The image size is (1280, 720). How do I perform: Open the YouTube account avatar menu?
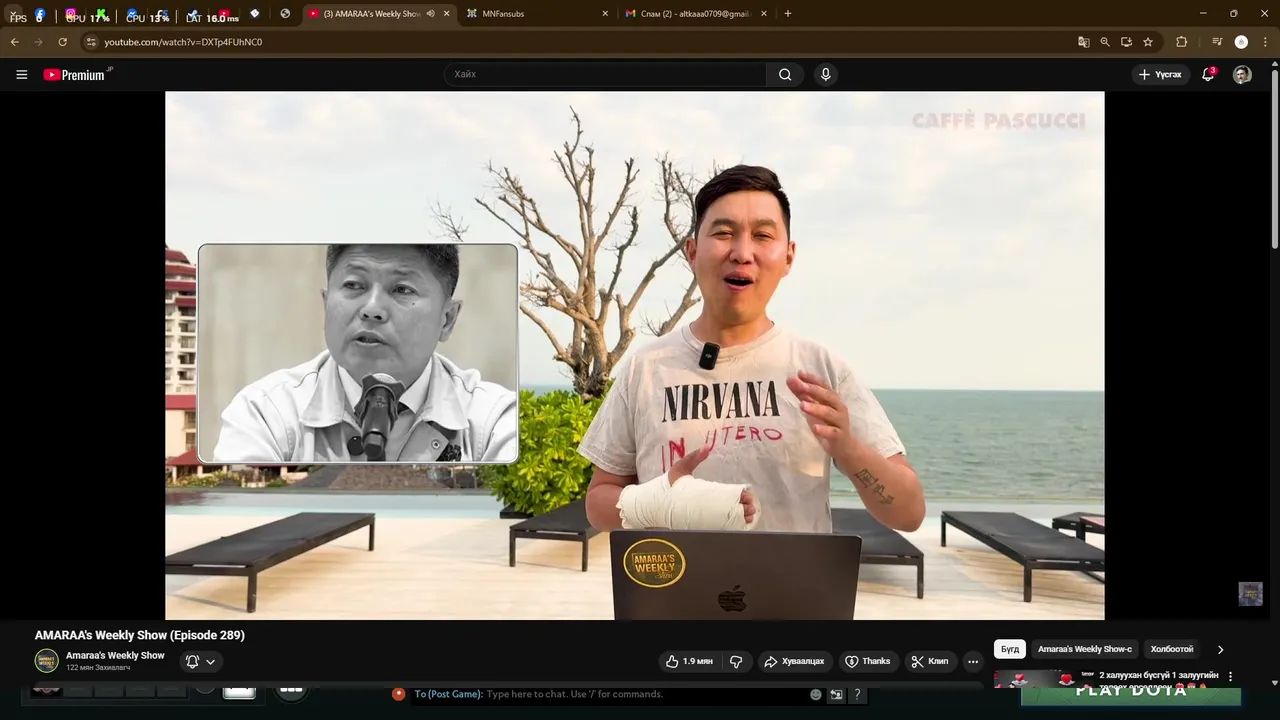point(1242,75)
